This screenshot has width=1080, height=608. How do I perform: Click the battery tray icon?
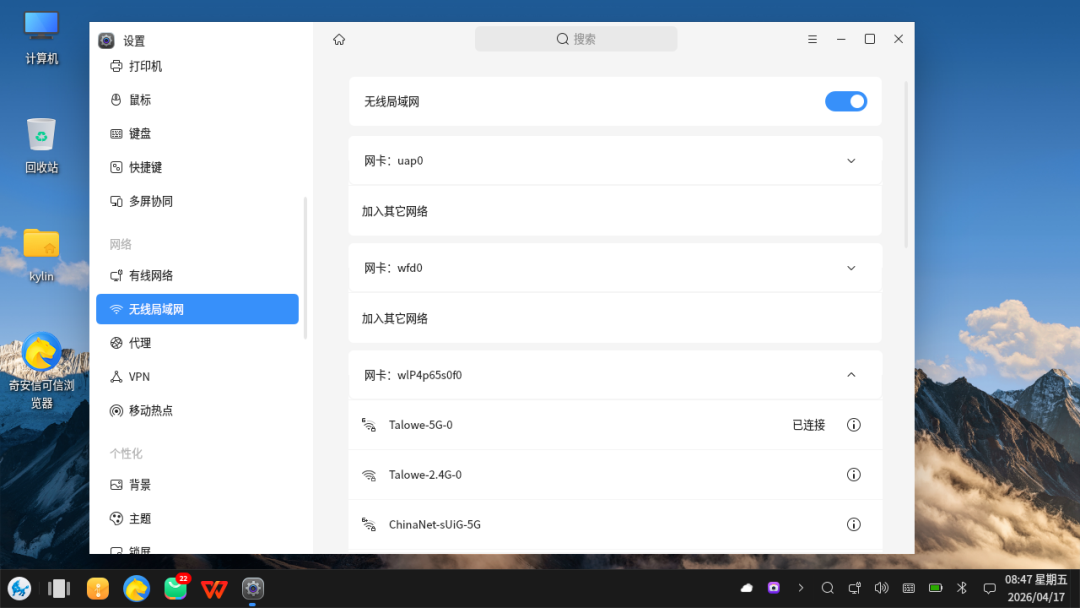tap(935, 588)
